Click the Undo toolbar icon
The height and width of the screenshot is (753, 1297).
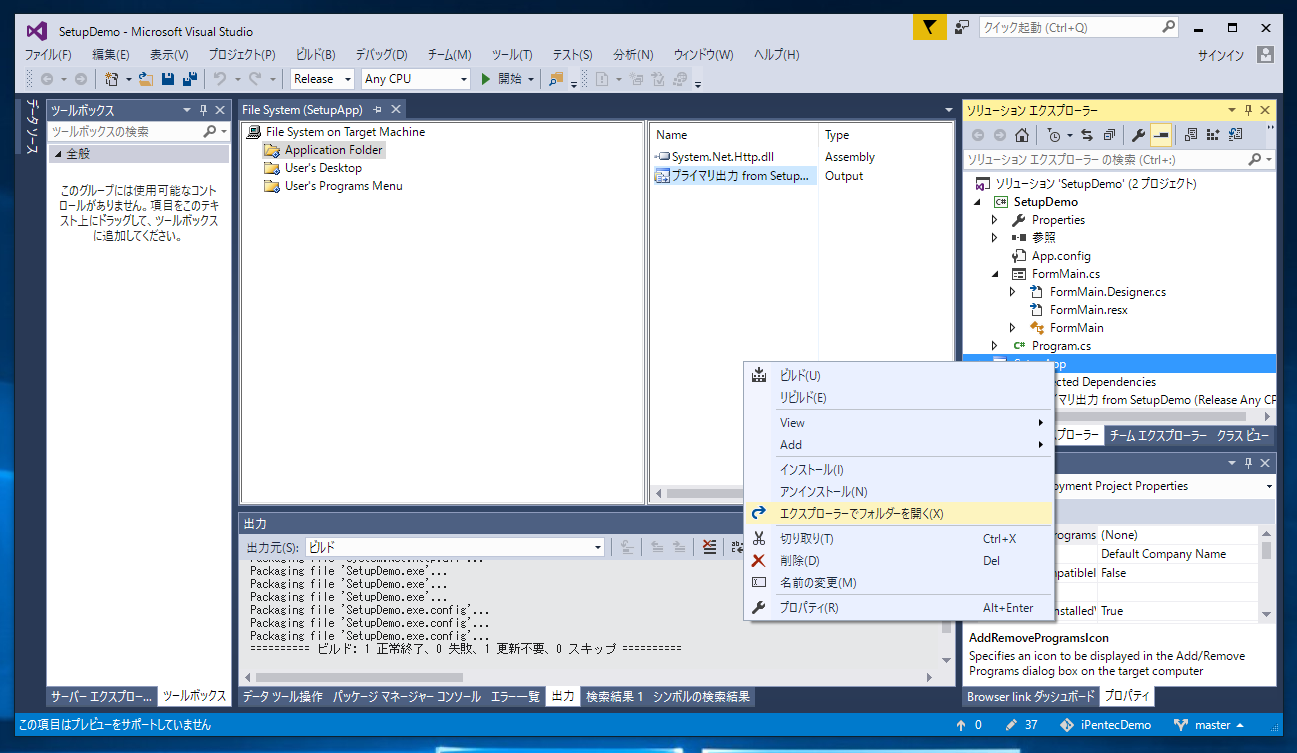219,79
